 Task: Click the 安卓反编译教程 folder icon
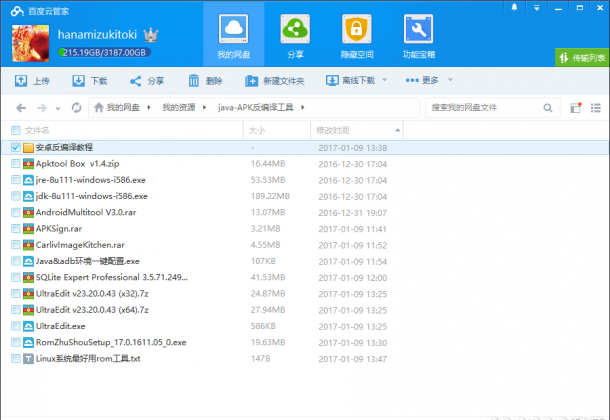28,147
